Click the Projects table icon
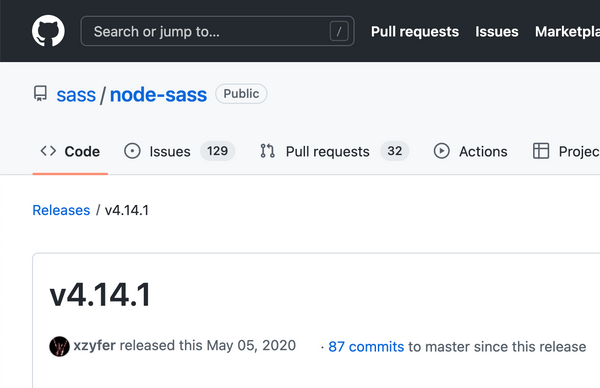Viewport: 600px width, 388px height. click(x=541, y=151)
